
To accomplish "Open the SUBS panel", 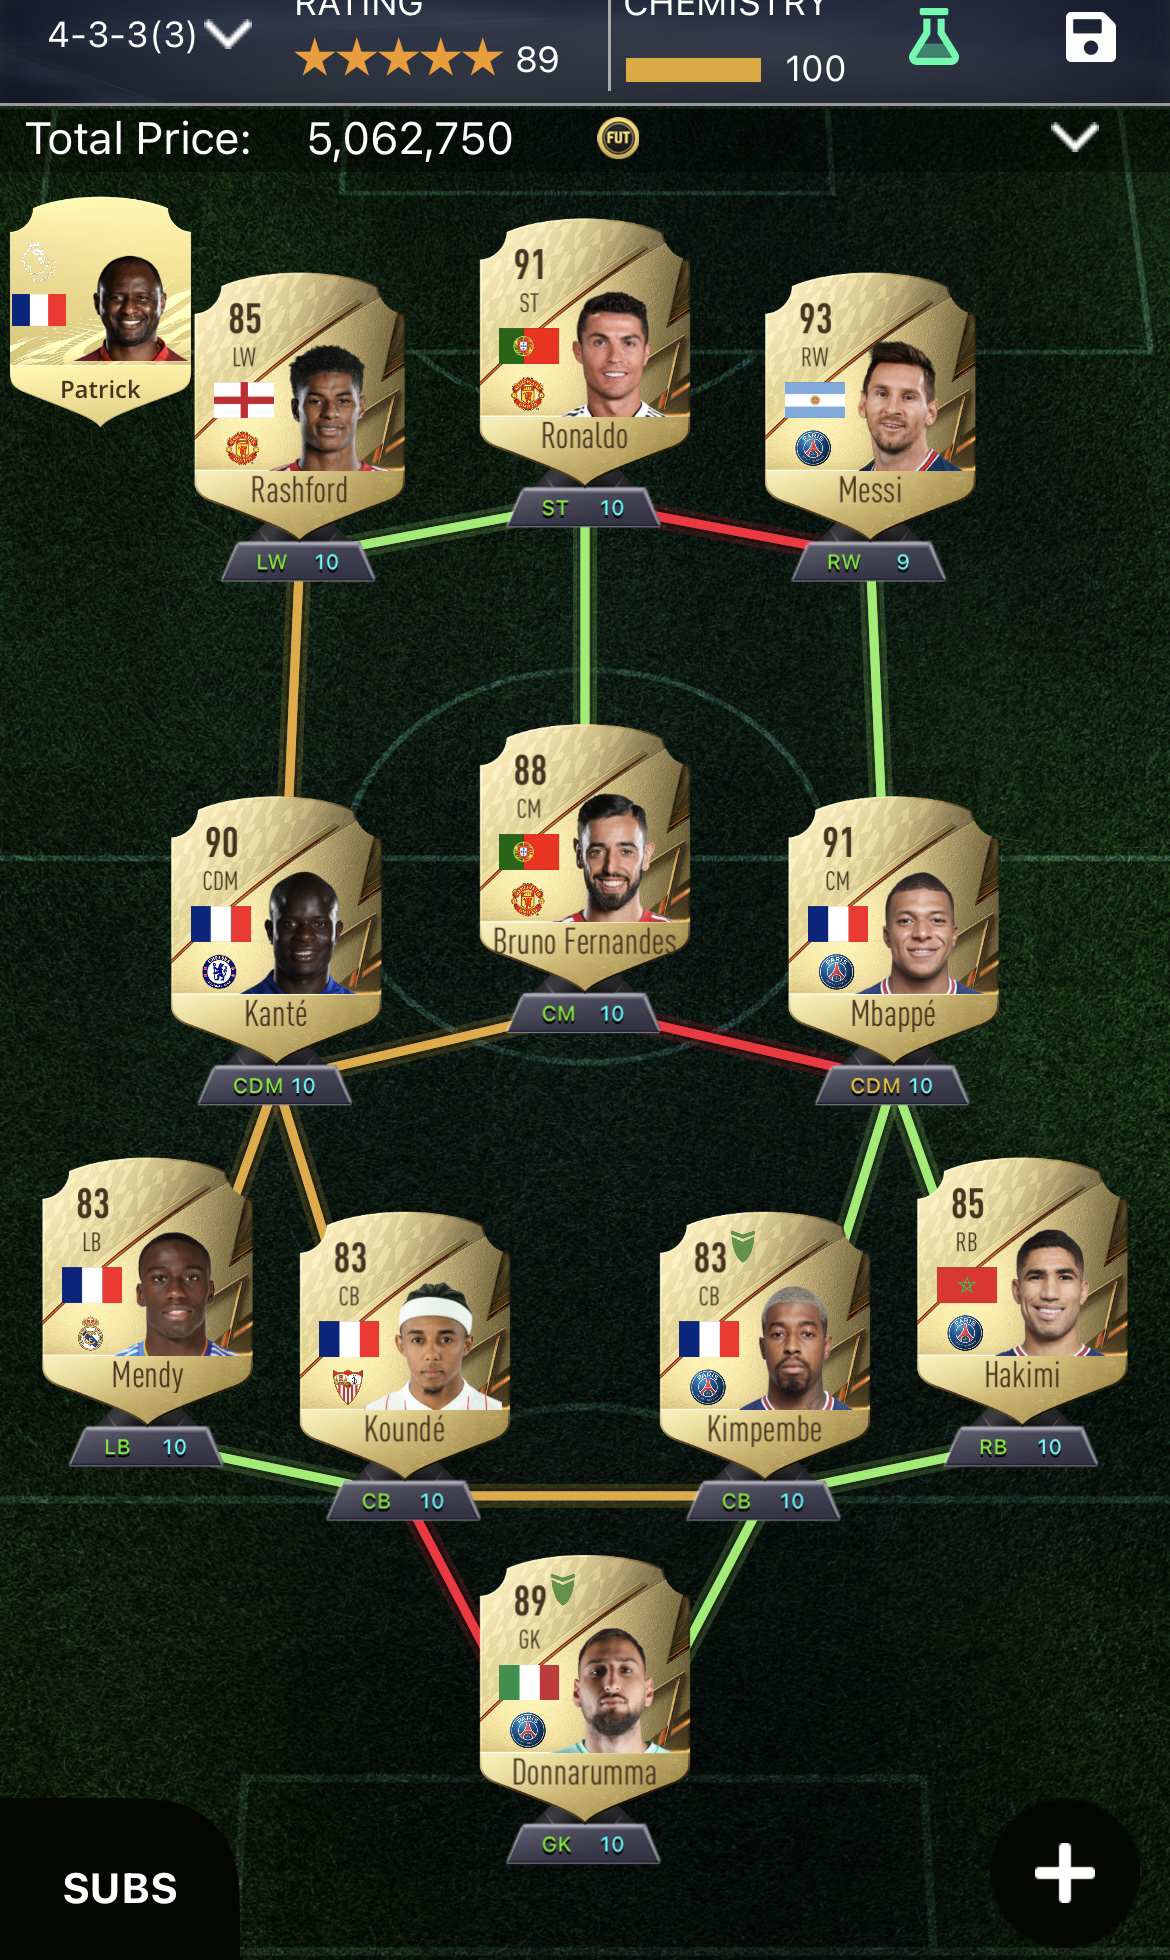I will coord(120,1888).
